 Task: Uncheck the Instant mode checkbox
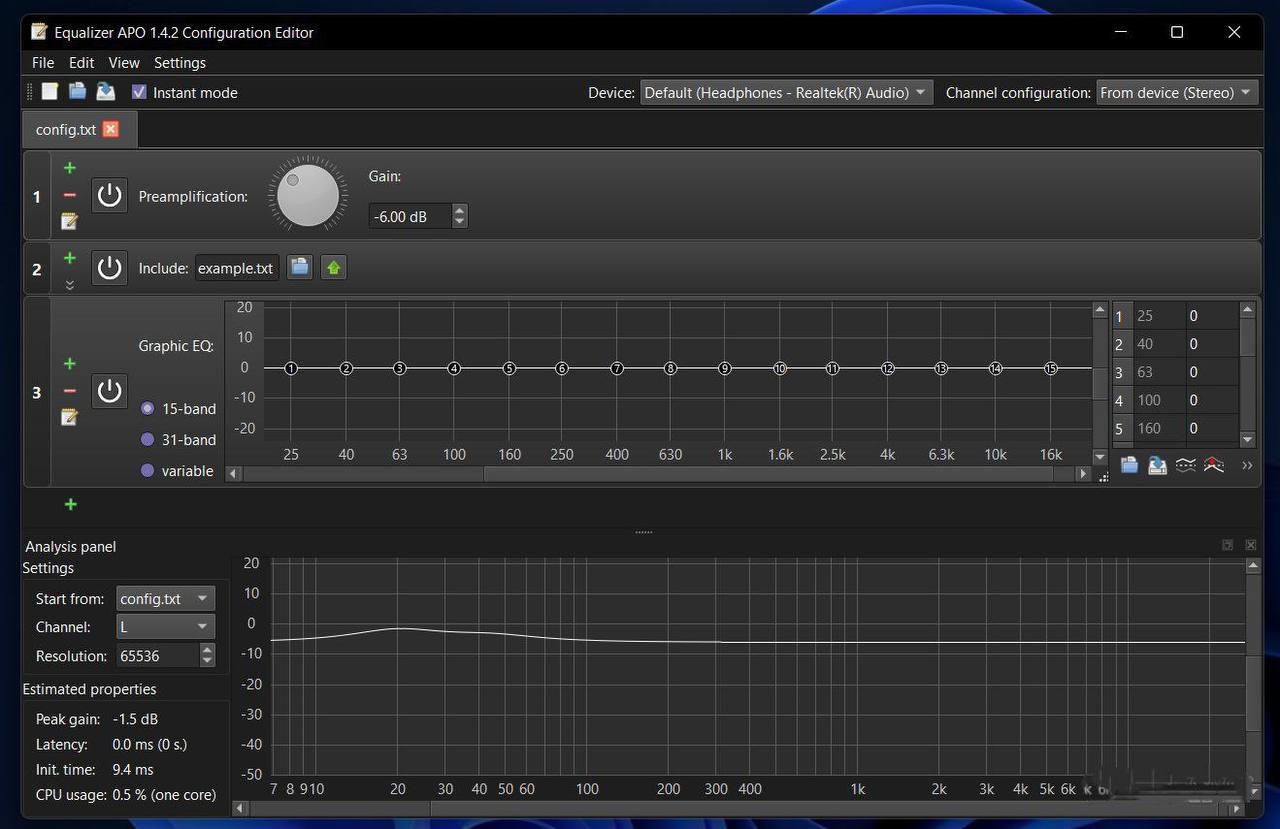139,92
